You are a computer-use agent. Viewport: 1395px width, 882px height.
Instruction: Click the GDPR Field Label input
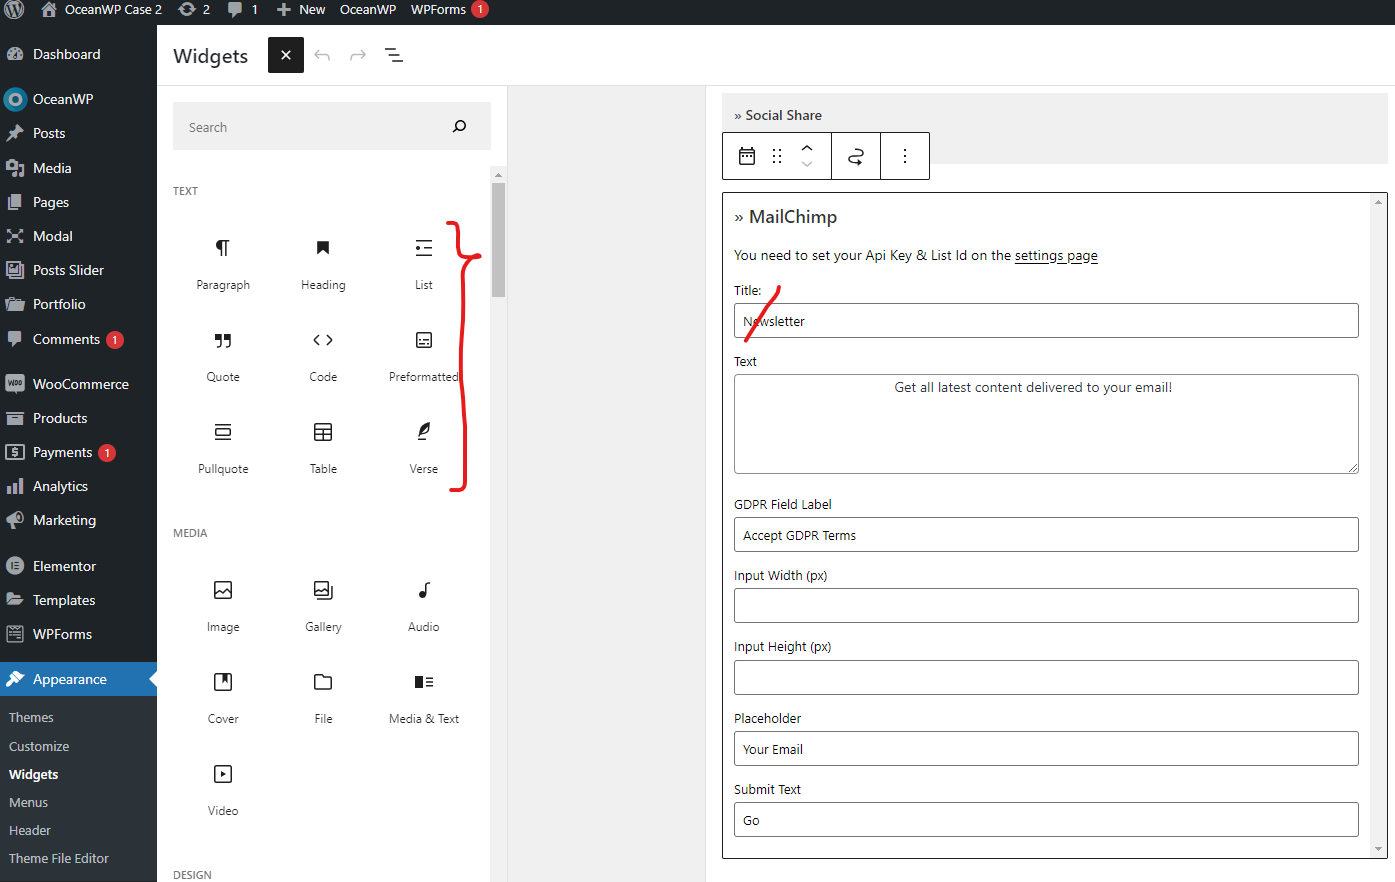click(1046, 535)
